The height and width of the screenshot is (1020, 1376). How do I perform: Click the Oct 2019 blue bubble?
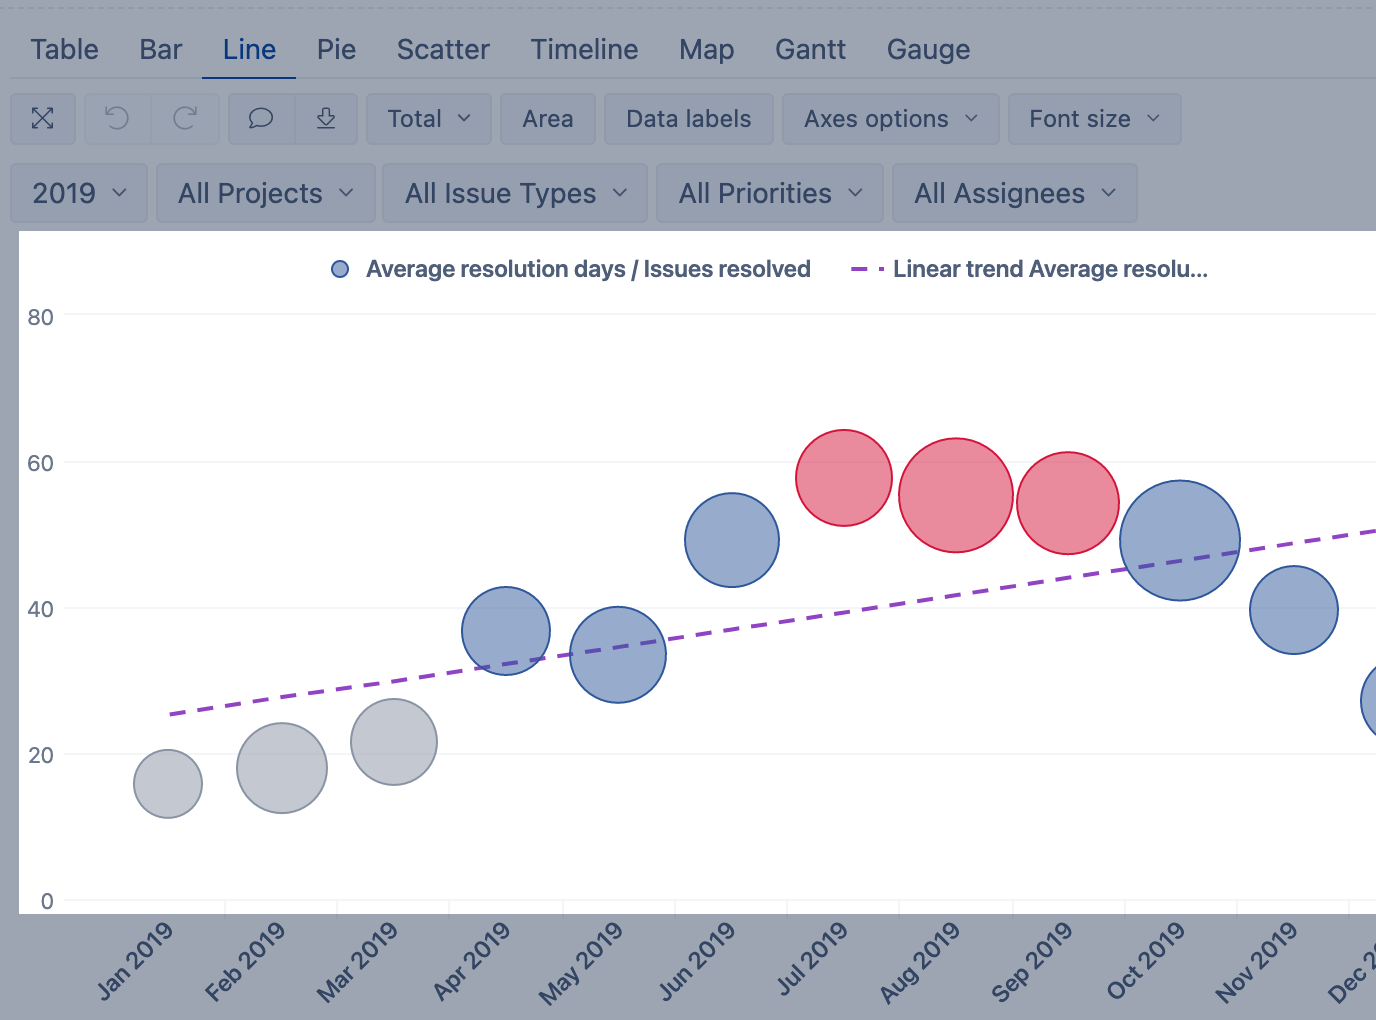click(1180, 540)
